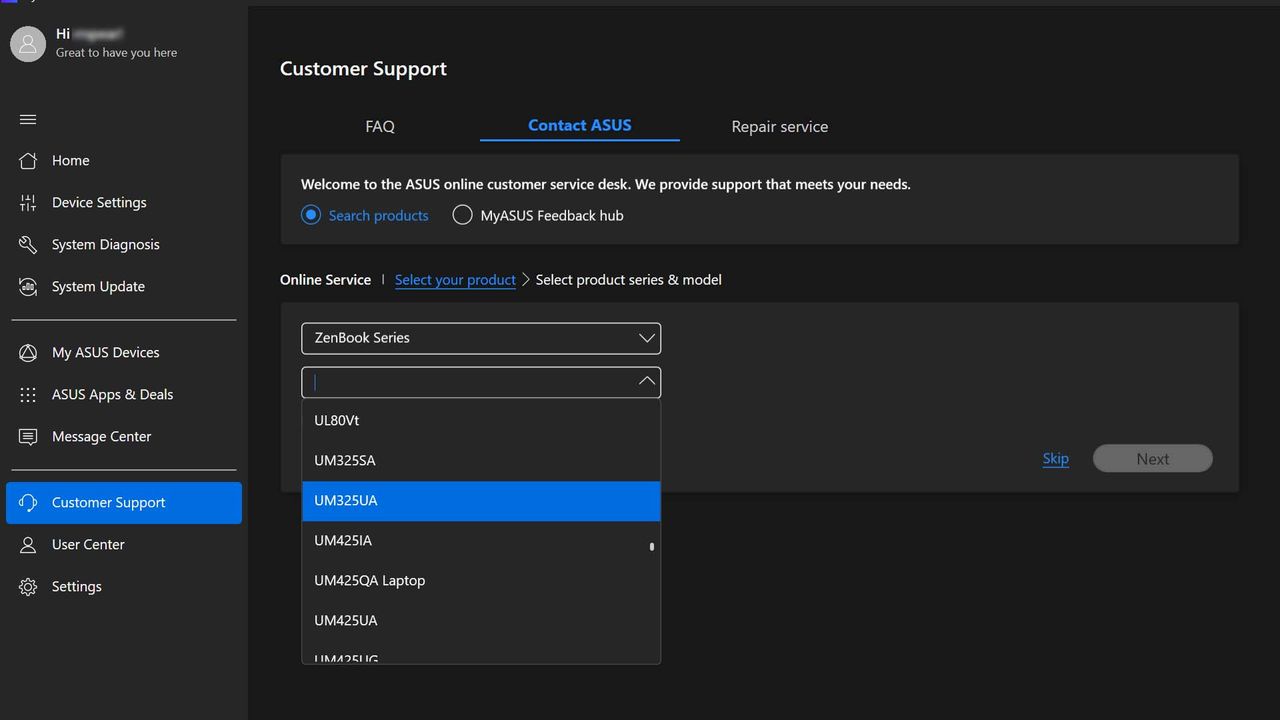Click the Device Settings sliders icon
1280x720 pixels.
point(28,203)
